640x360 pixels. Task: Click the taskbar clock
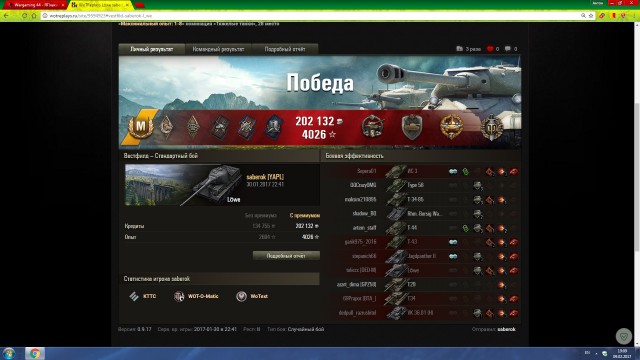click(622, 353)
